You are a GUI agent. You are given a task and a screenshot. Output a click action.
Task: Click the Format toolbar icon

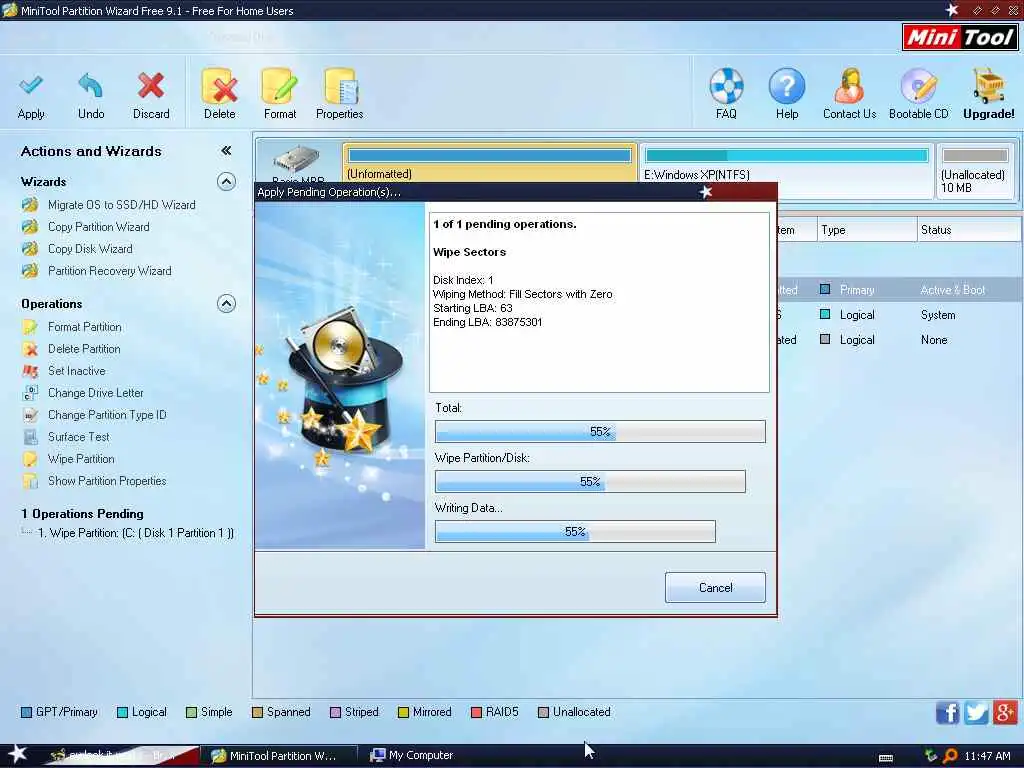[280, 86]
